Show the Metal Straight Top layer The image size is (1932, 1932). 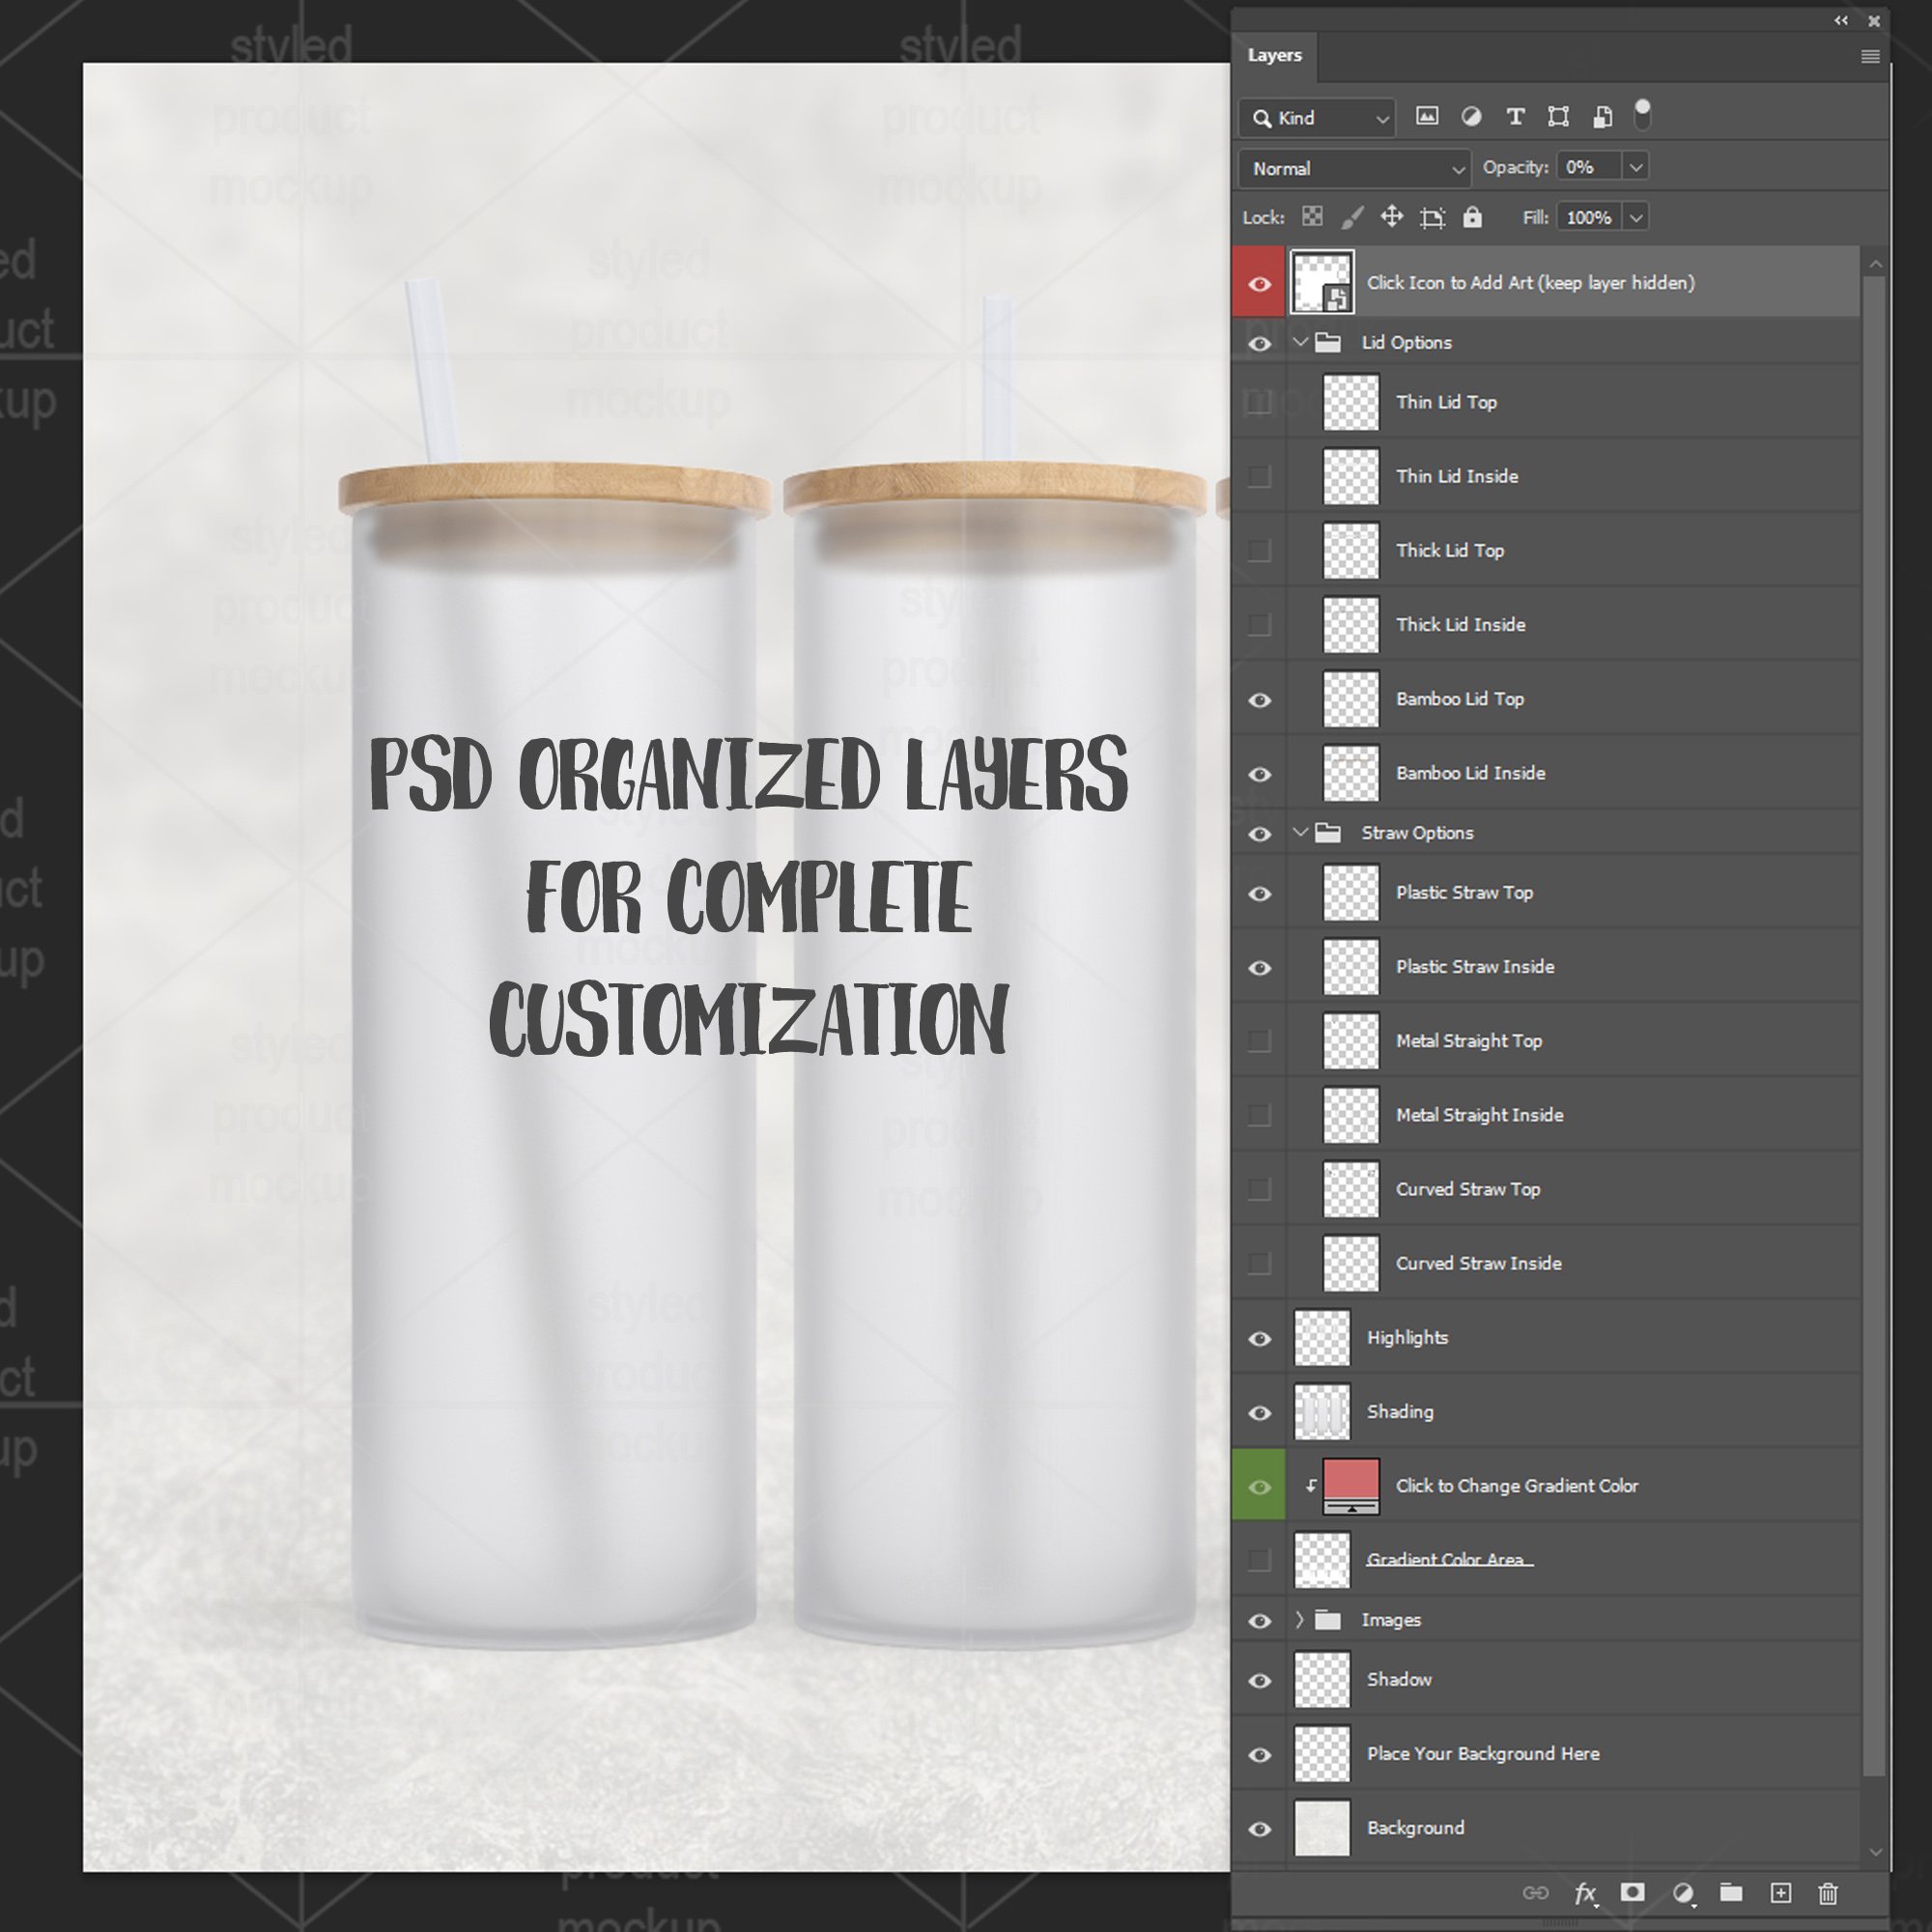(1260, 1041)
